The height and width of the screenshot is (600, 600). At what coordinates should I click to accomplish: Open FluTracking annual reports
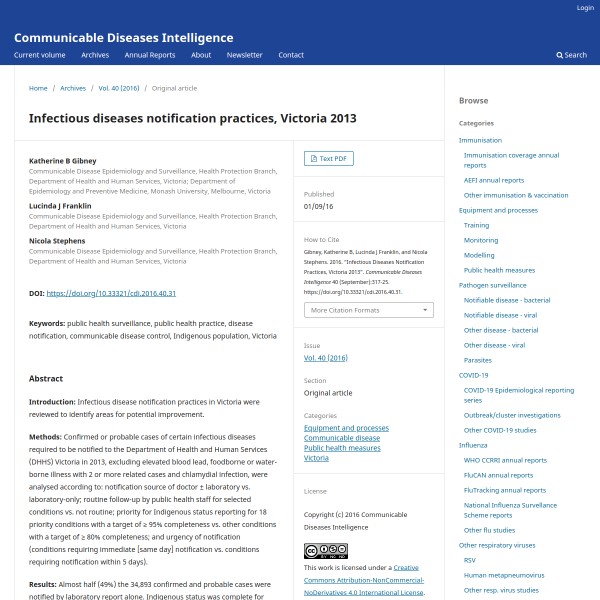(x=505, y=491)
